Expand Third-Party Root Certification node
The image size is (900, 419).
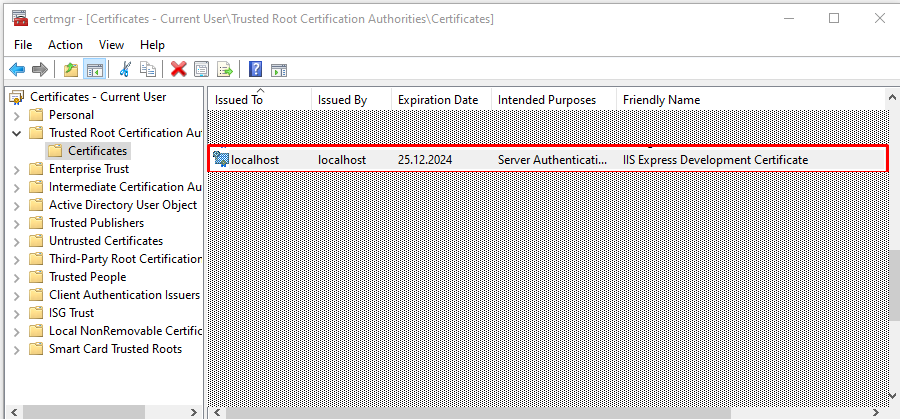pos(17,259)
